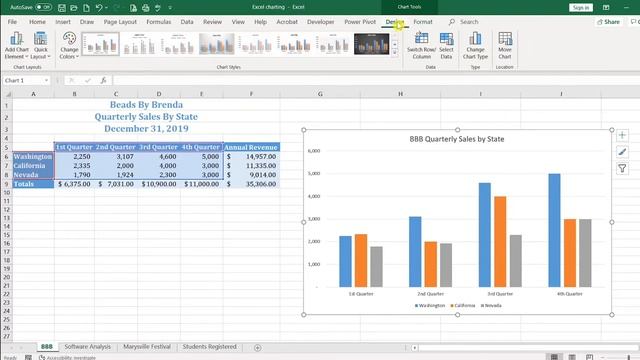
Task: Click the Save icon in quick access toolbar
Action: tap(62, 7)
